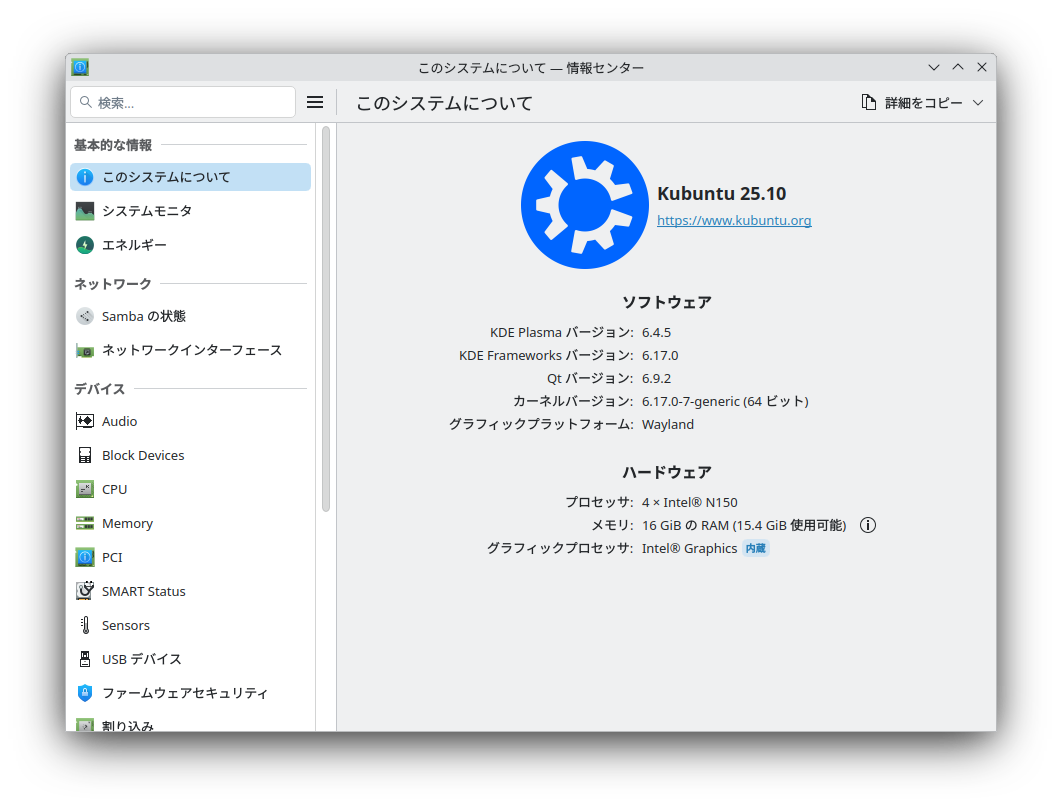
Task: Open the window options chevron in titlebar
Action: 933,67
